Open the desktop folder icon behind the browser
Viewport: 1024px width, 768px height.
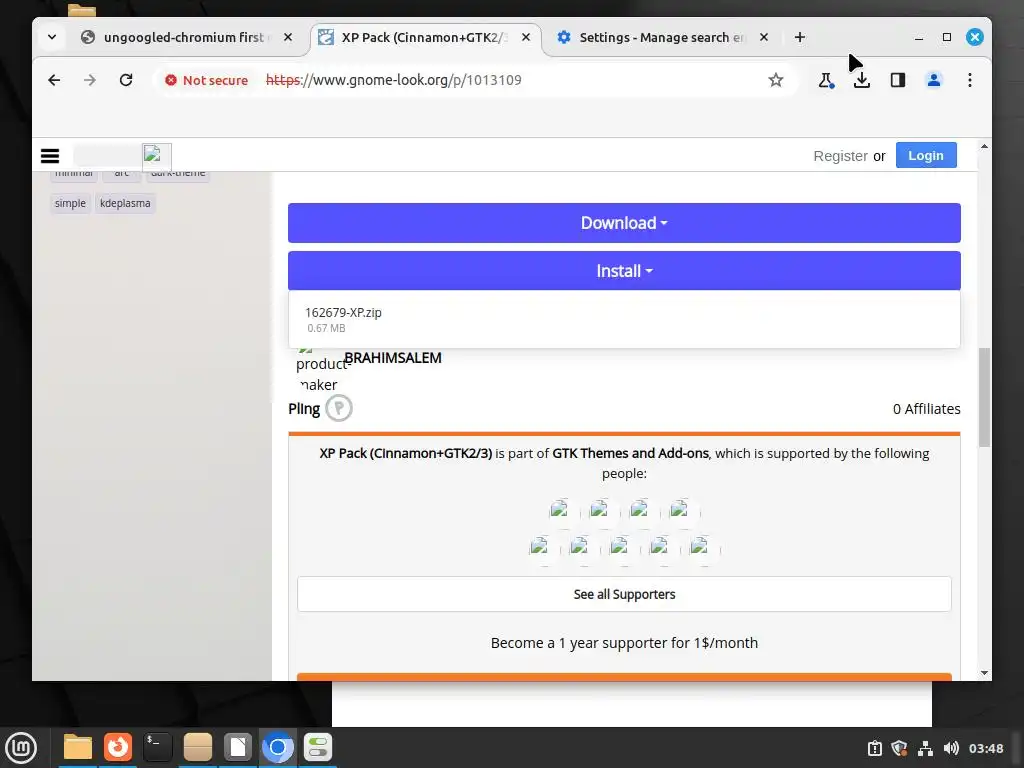click(x=82, y=10)
